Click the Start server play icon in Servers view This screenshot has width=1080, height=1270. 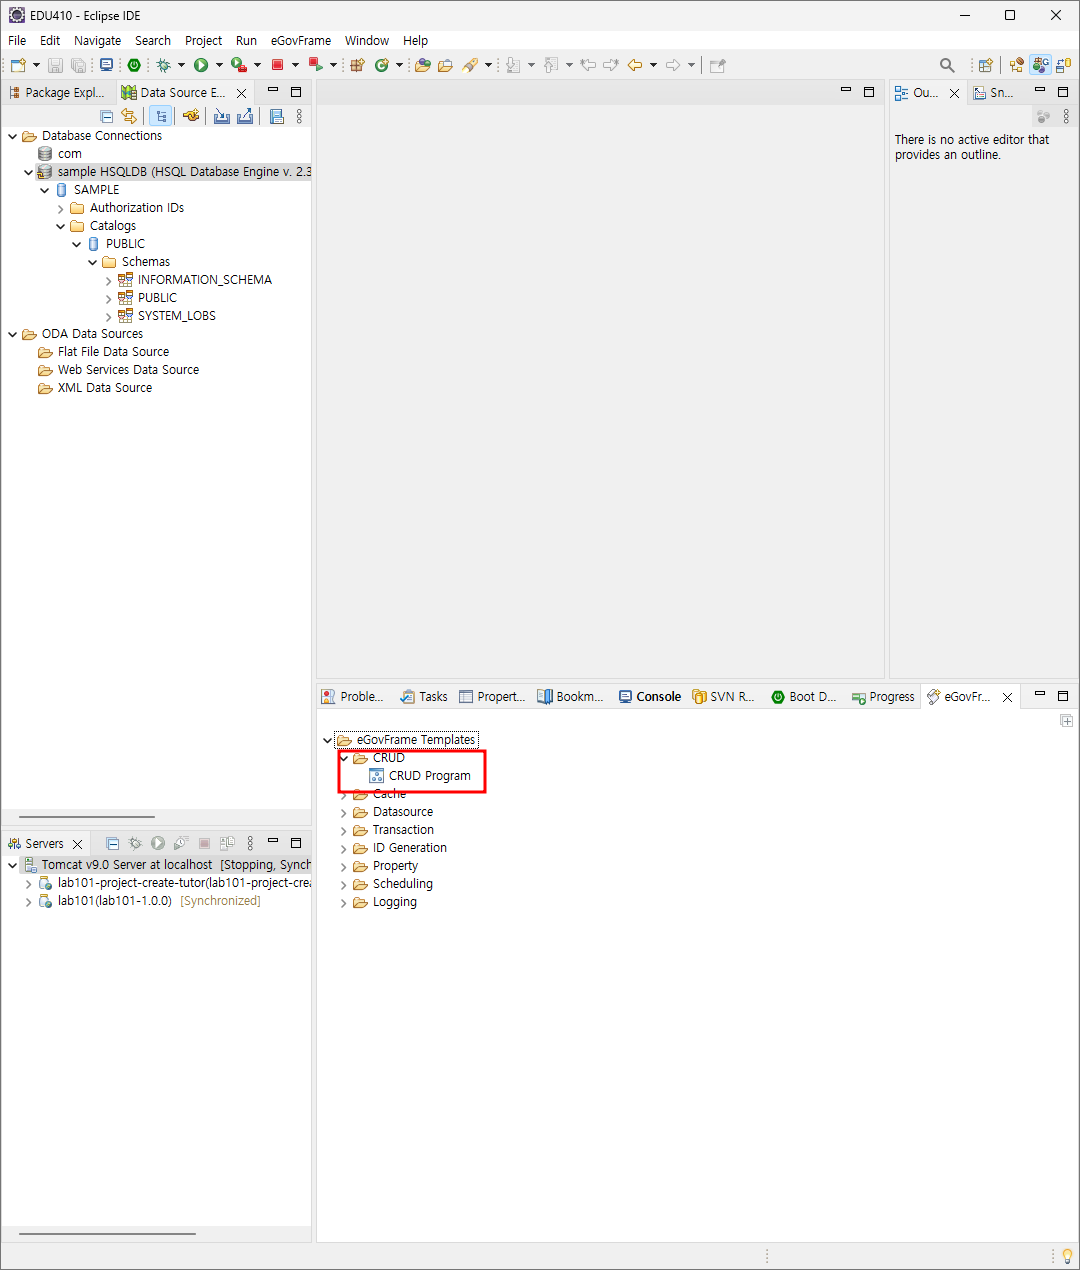(158, 844)
